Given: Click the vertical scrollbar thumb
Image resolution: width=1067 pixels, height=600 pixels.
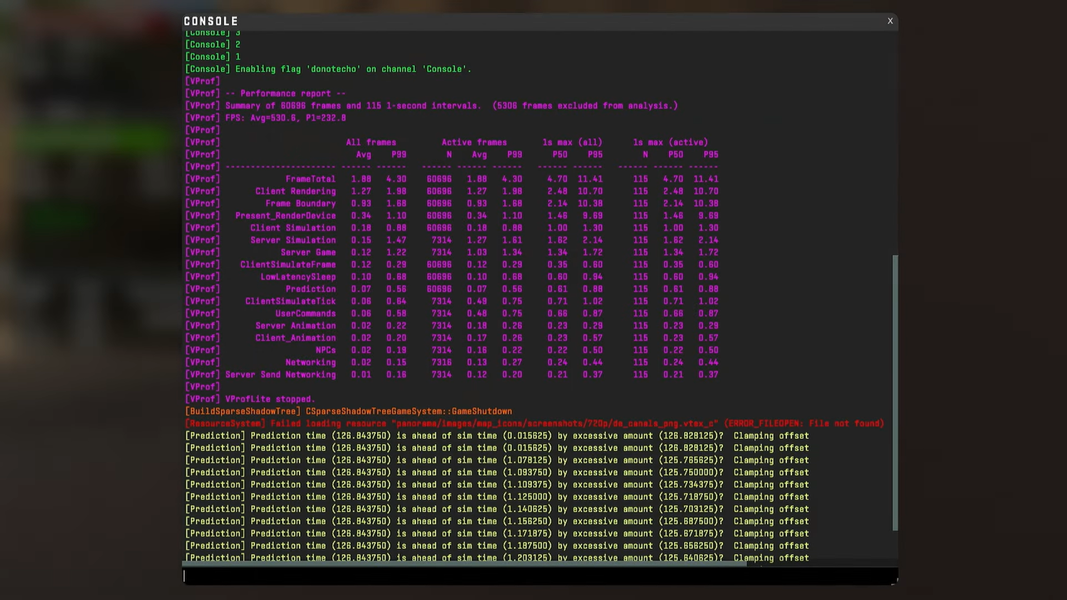Looking at the screenshot, I should (894, 390).
